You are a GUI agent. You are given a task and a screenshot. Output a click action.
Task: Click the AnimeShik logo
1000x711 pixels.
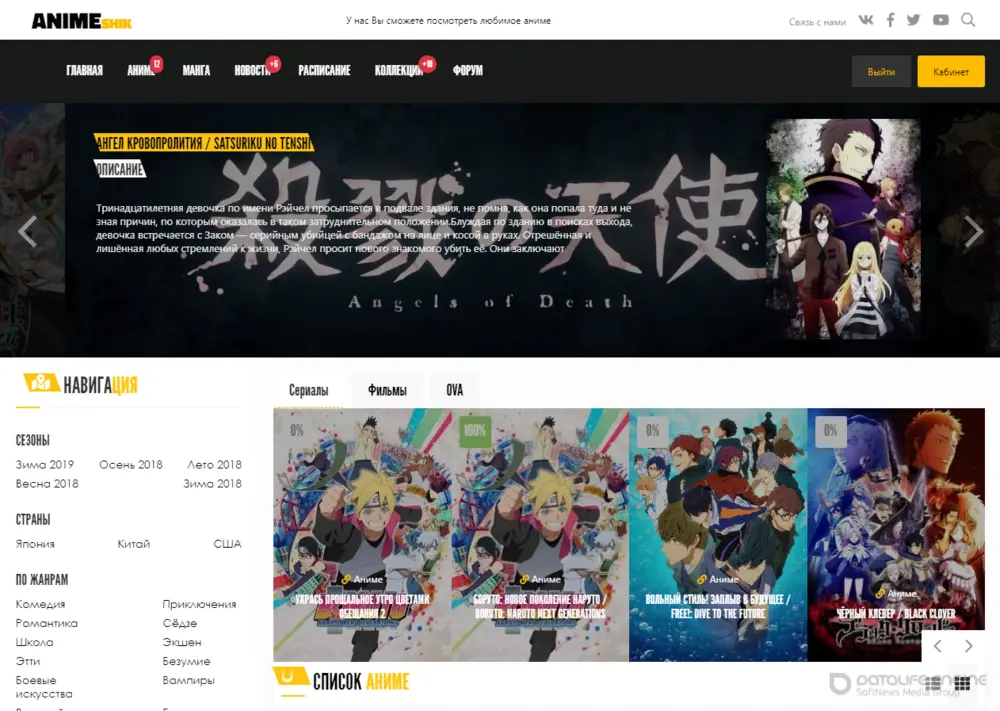82,21
